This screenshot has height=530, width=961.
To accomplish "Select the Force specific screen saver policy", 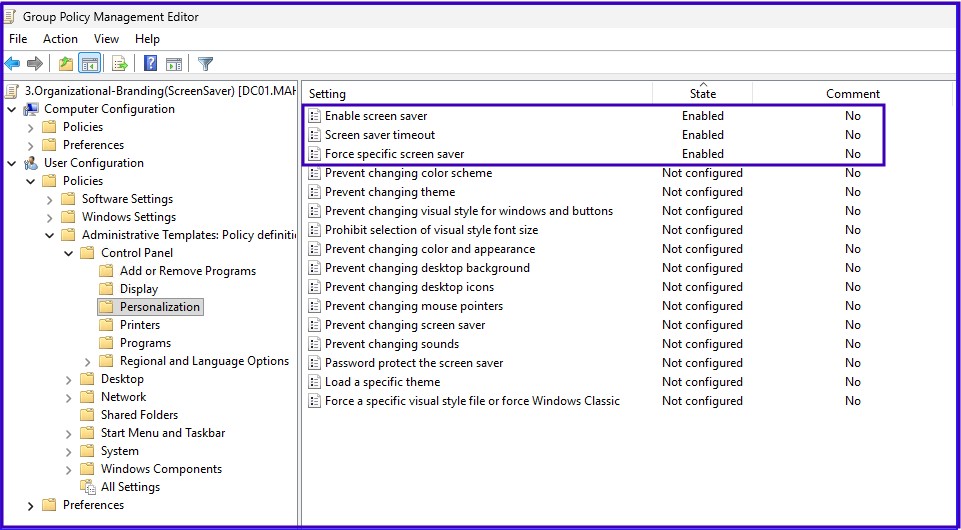I will pyautogui.click(x=394, y=154).
